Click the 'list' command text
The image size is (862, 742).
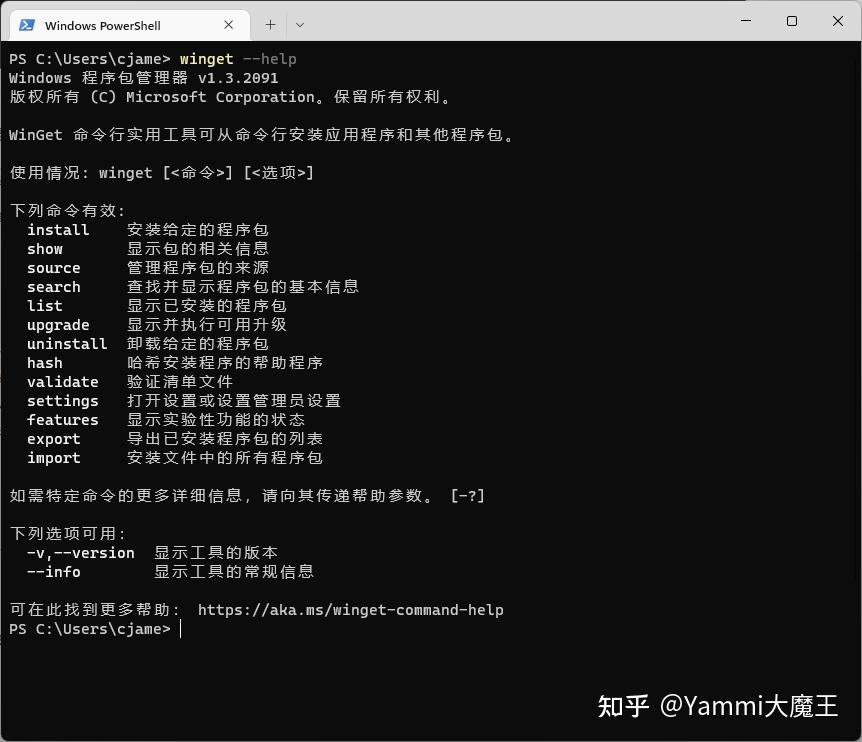tap(45, 306)
